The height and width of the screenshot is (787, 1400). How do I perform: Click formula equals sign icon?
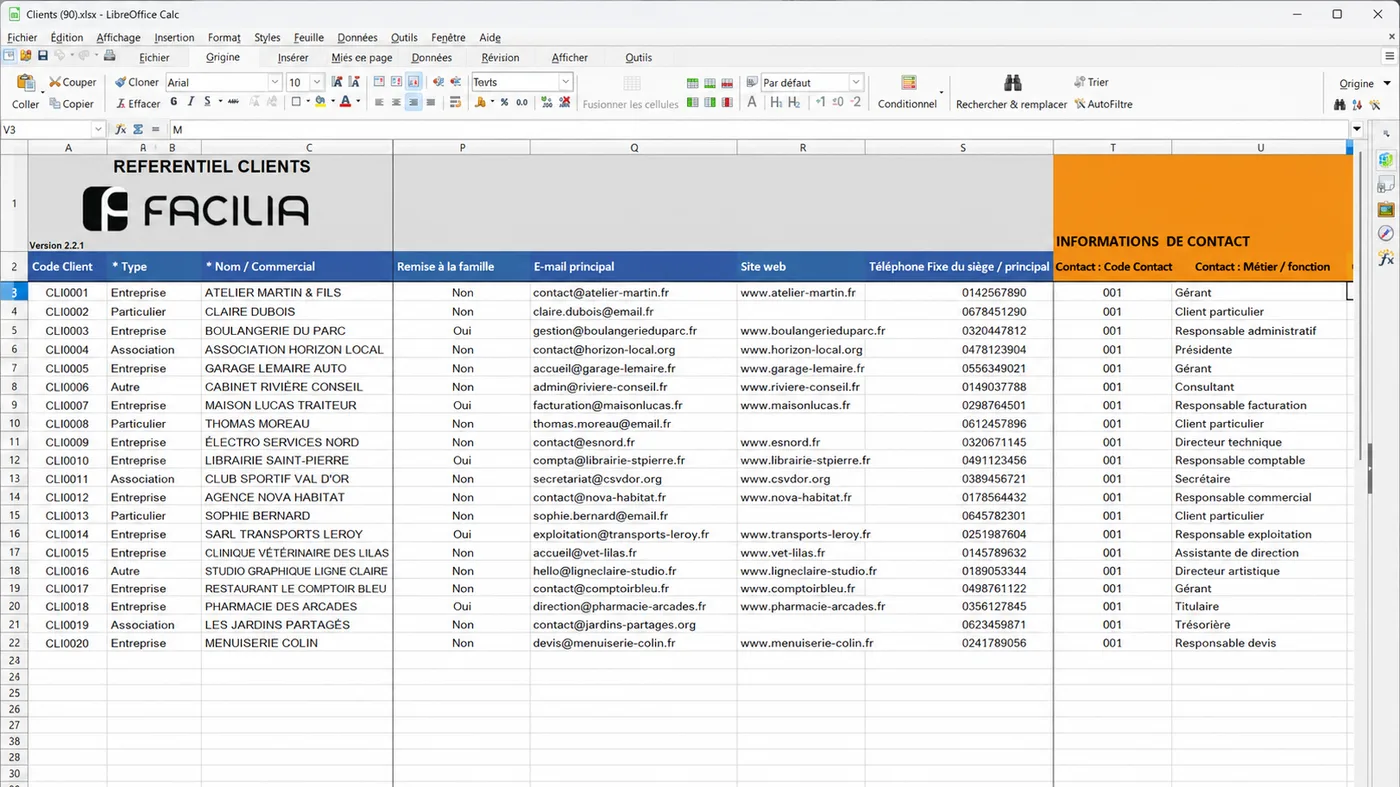[x=156, y=129]
